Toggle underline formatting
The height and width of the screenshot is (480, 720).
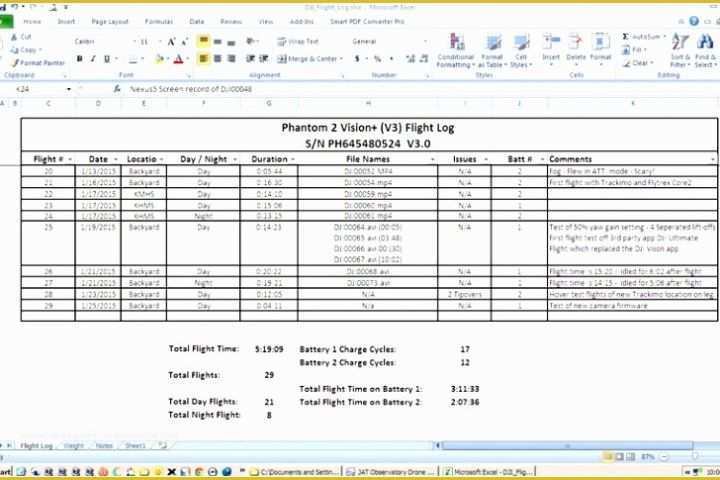pos(107,59)
